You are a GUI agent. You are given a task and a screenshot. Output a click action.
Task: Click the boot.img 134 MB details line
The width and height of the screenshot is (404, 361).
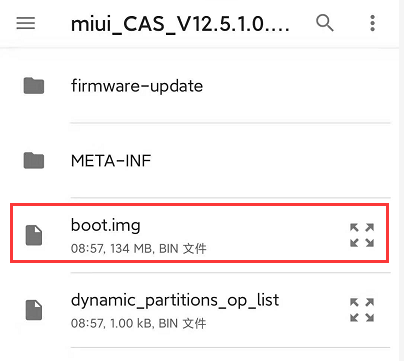(139, 249)
